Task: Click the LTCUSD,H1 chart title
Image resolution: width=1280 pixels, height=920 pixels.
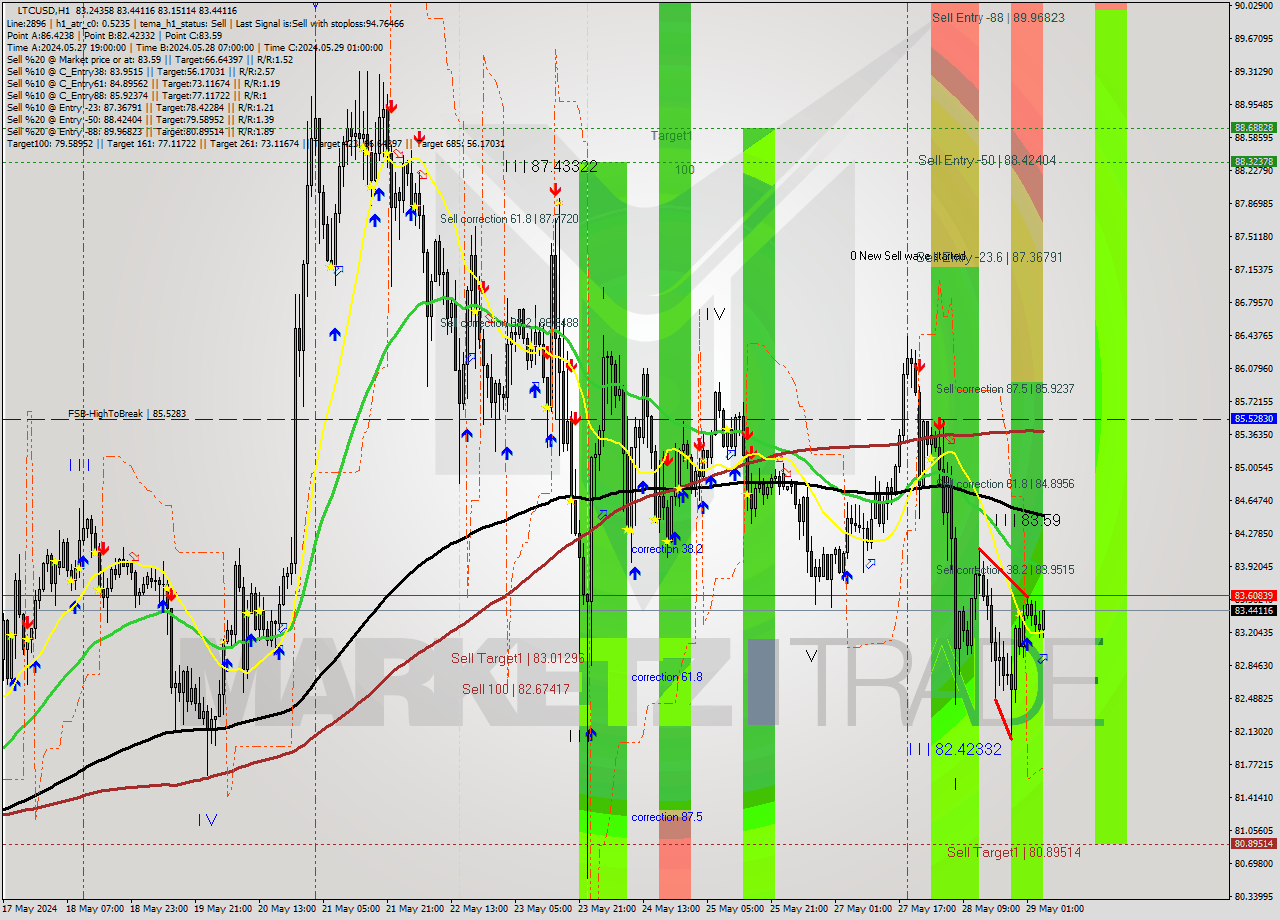Action: (43, 10)
